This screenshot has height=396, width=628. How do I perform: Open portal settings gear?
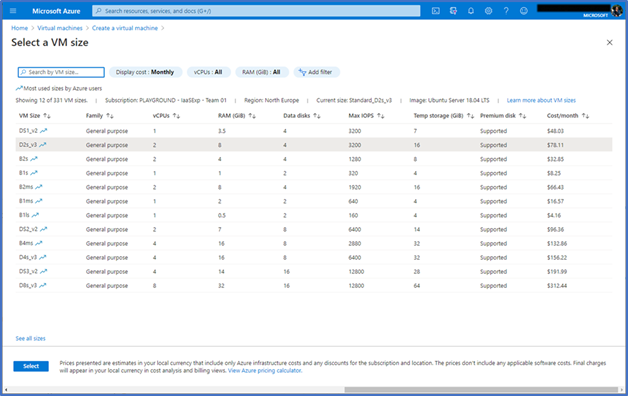(488, 11)
